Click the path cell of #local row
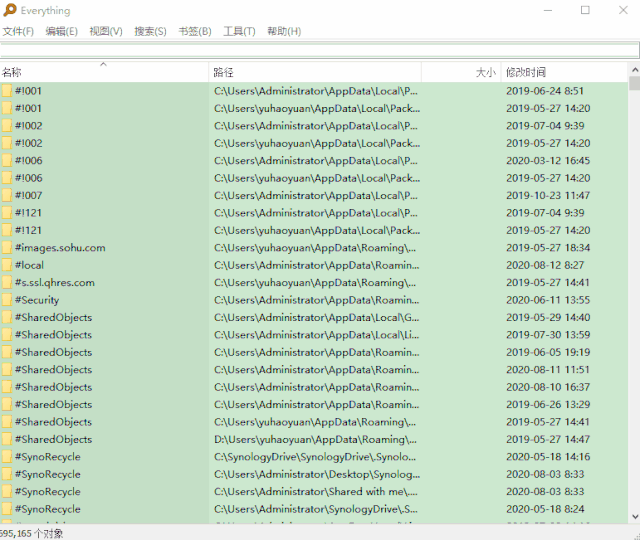This screenshot has height=540, width=640. point(316,265)
